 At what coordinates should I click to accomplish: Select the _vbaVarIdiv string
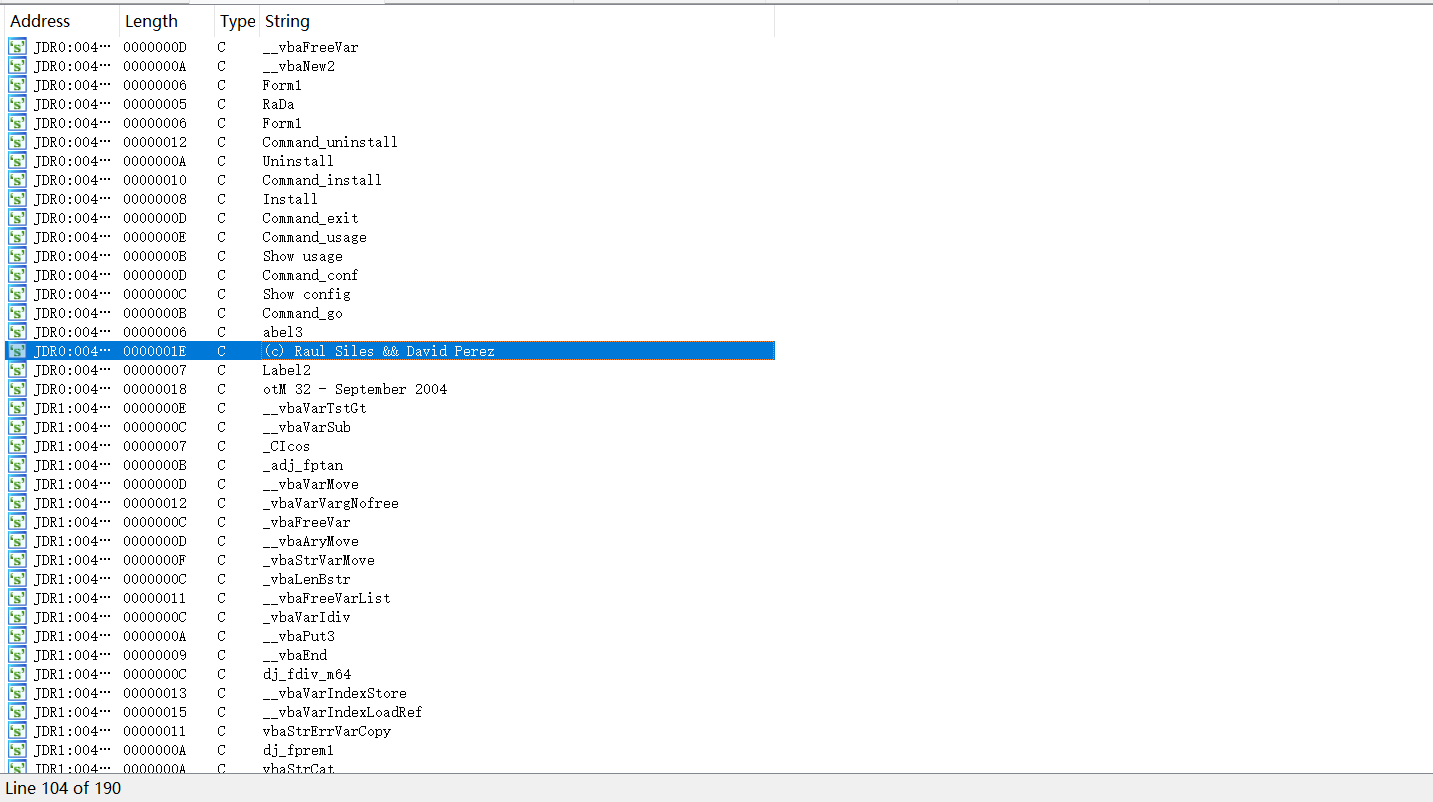(x=306, y=617)
